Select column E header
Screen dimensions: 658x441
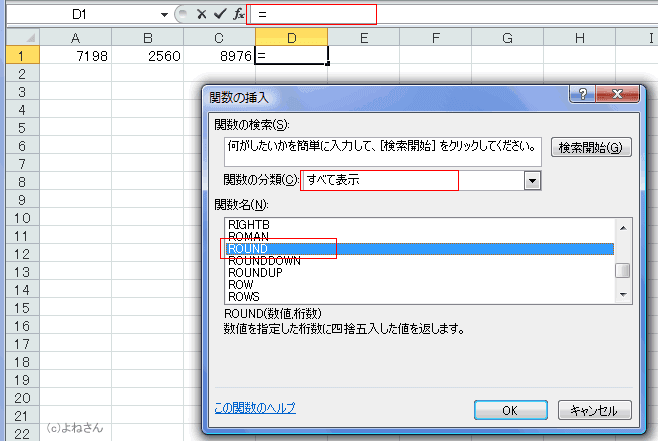pos(364,38)
